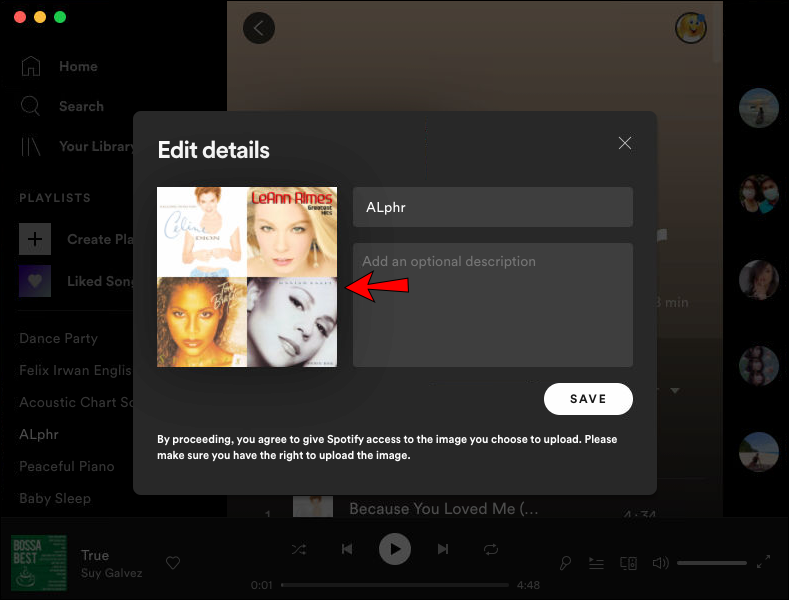The width and height of the screenshot is (789, 600).
Task: Open Your Library icon
Action: pyautogui.click(x=30, y=146)
